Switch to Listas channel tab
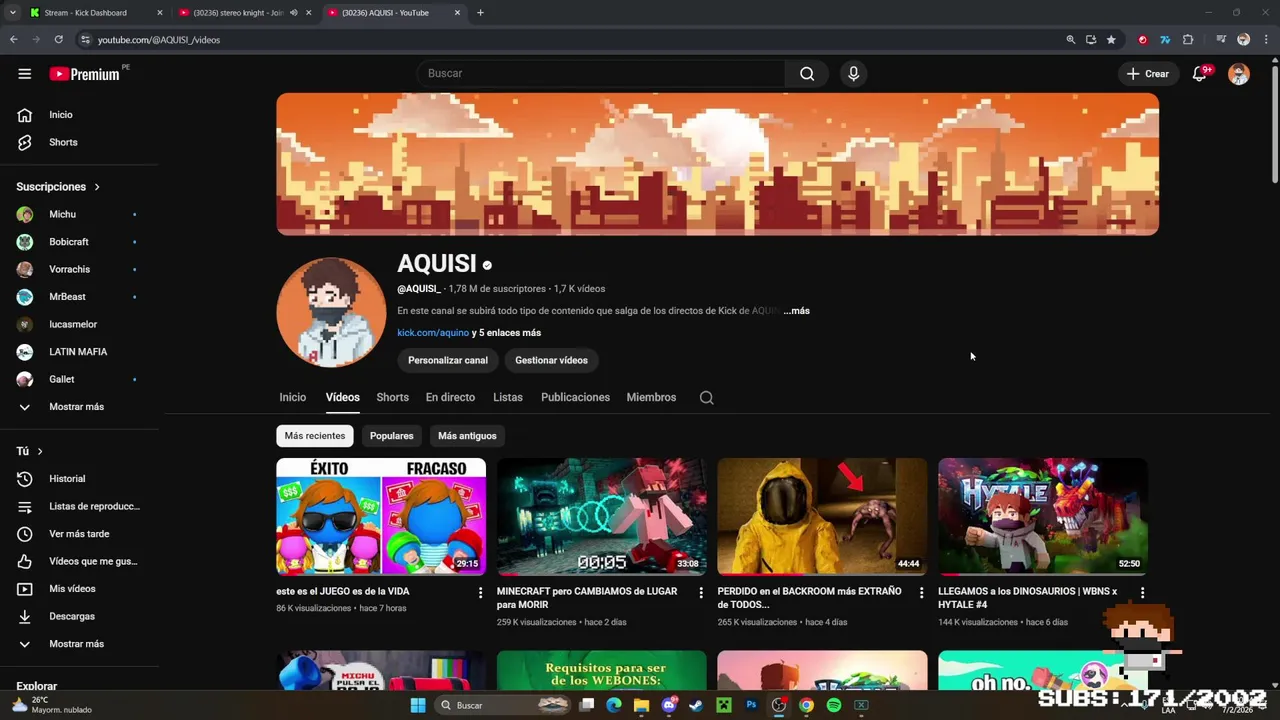This screenshot has height=720, width=1280. (x=508, y=397)
